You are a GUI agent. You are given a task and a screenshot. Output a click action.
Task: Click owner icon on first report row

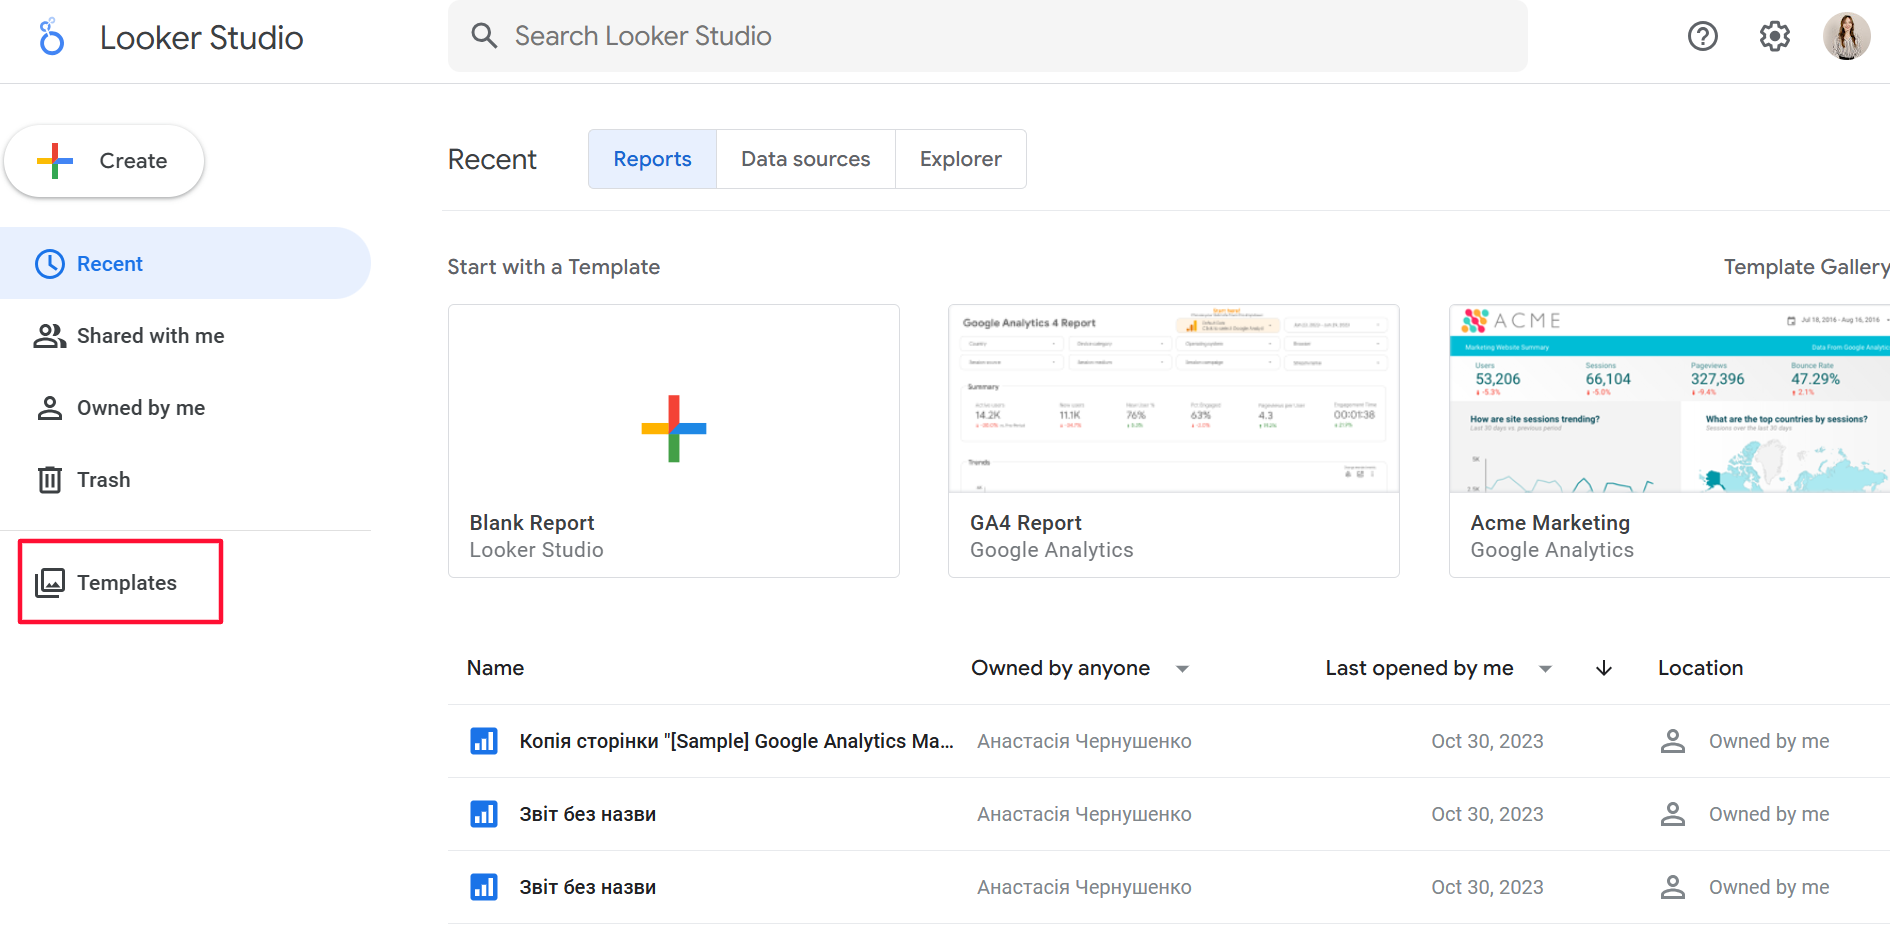tap(1672, 741)
